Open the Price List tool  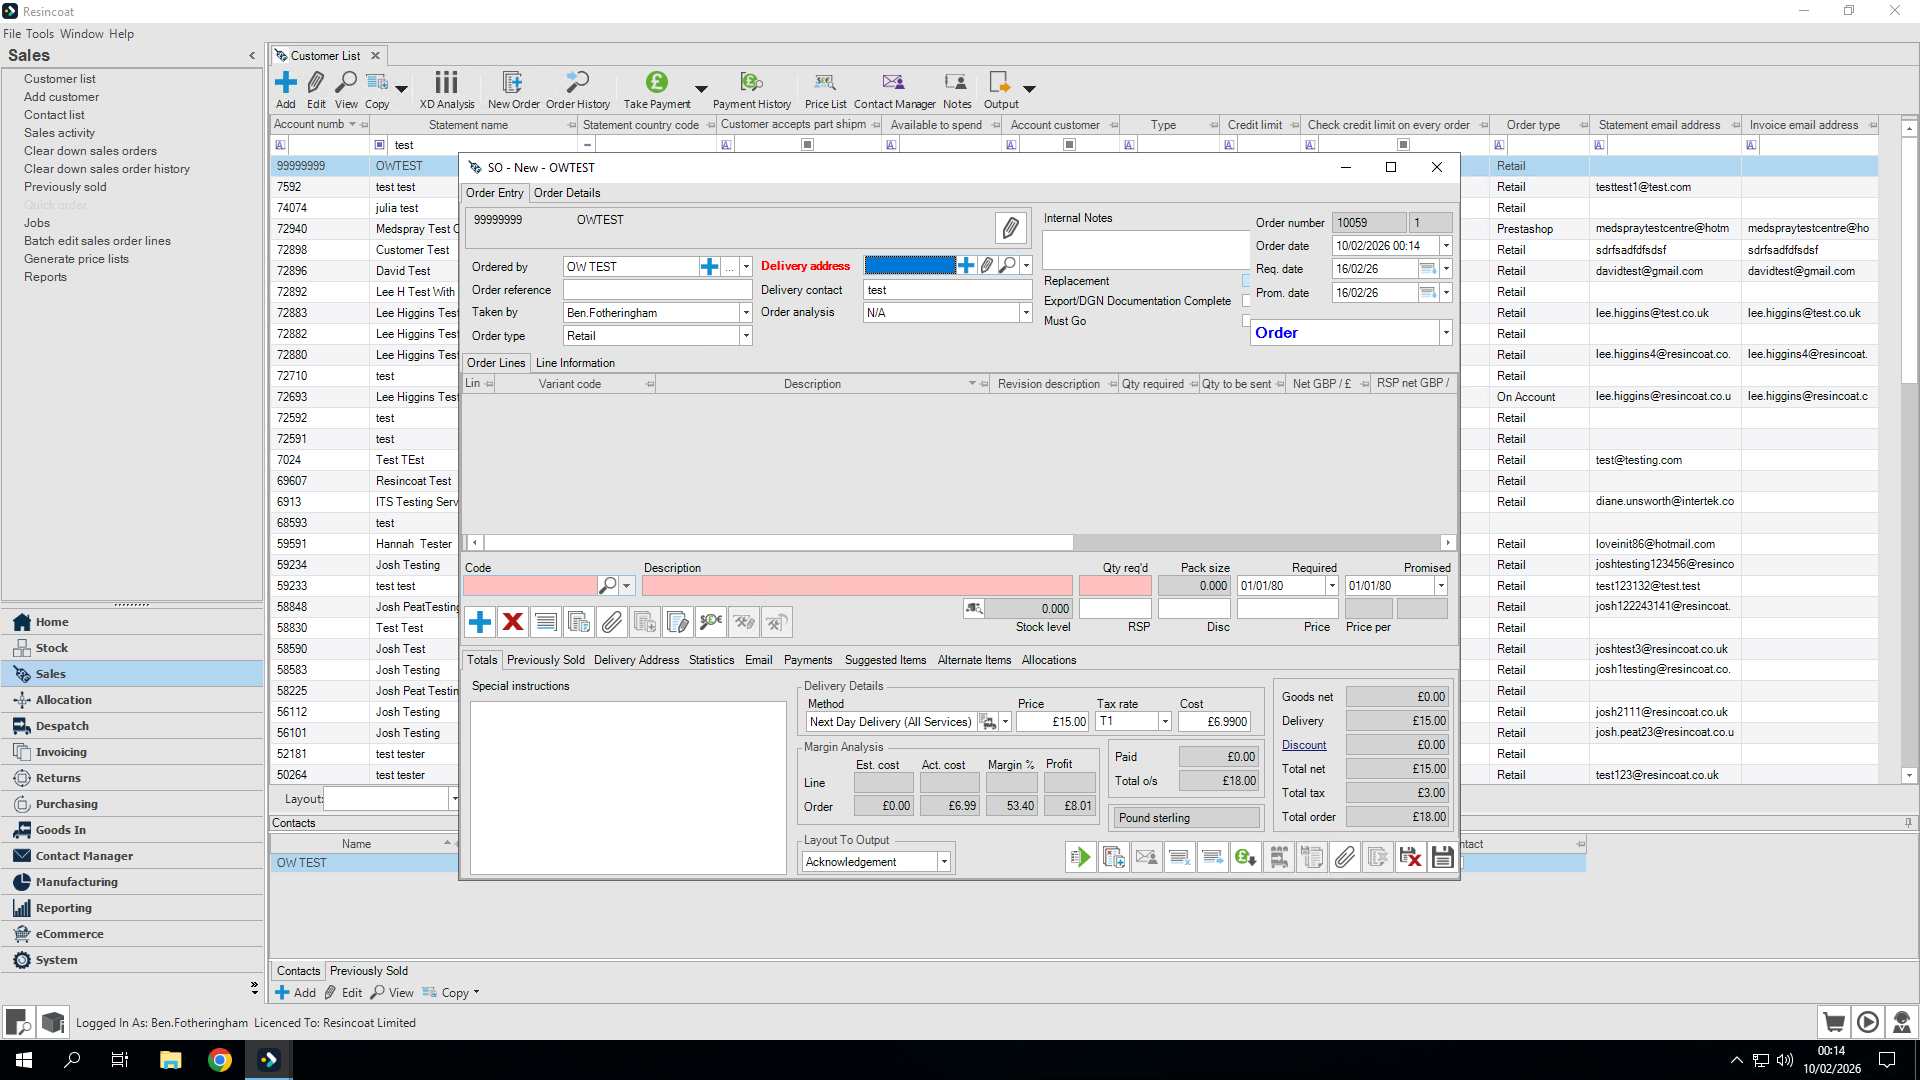click(824, 84)
